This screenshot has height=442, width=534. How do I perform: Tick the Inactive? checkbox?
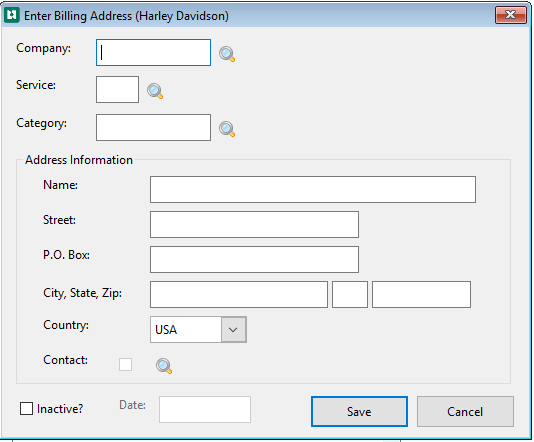click(27, 408)
